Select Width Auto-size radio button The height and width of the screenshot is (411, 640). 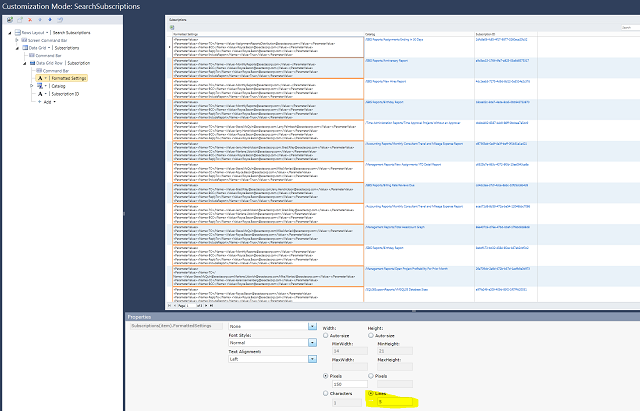325,335
